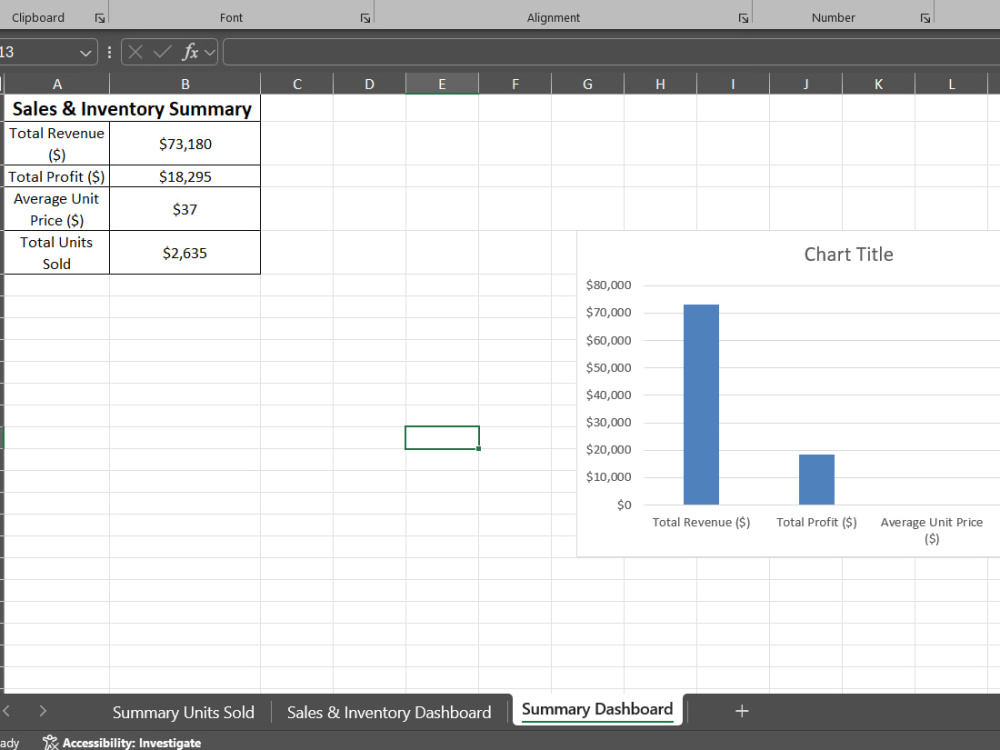The width and height of the screenshot is (1000, 750).
Task: Select column C header
Action: [297, 84]
